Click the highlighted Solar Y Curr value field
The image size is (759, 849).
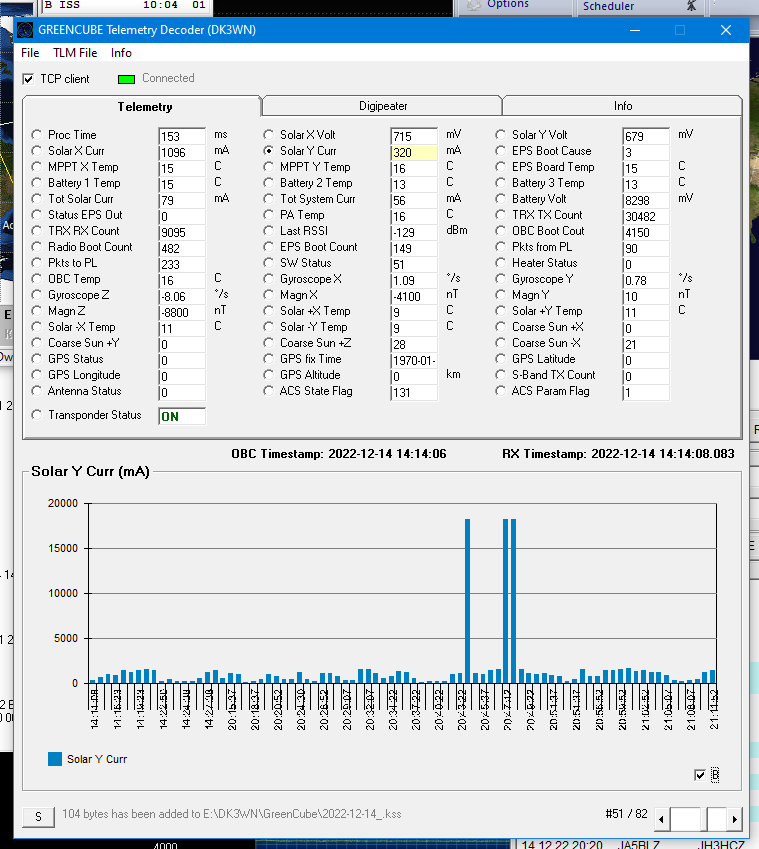[x=414, y=153]
